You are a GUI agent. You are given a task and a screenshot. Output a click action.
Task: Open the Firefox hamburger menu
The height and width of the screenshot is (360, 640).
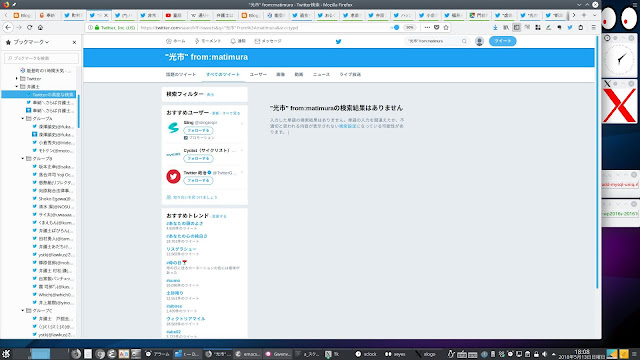593,27
